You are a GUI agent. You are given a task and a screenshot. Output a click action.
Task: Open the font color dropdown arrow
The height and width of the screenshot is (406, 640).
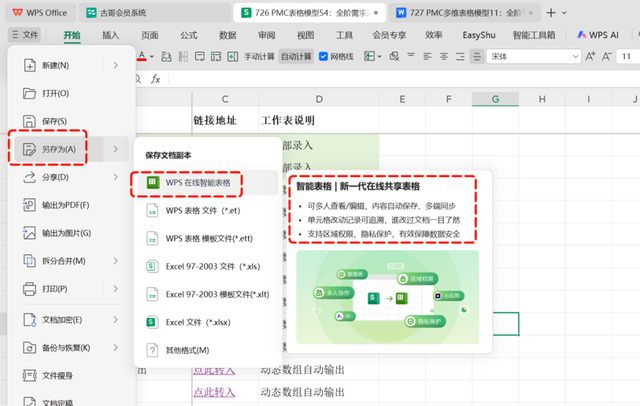152,57
